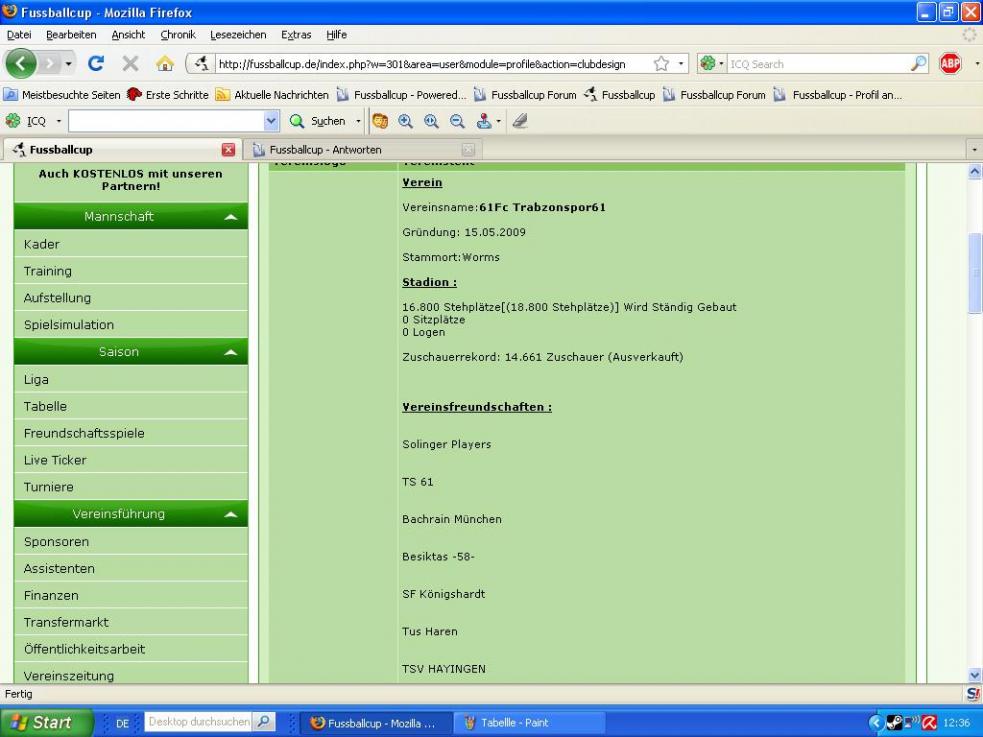Click the eraser icon in ICQ toolbar
The height and width of the screenshot is (737, 983).
click(x=520, y=121)
